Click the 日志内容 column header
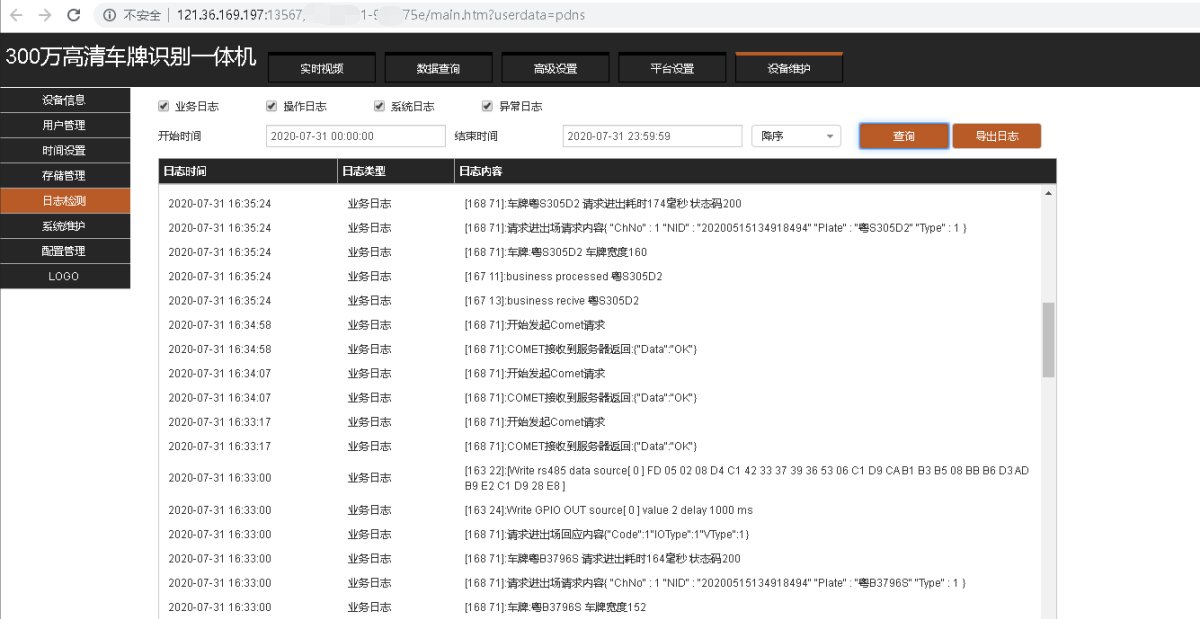Image resolution: width=1200 pixels, height=619 pixels. pyautogui.click(x=755, y=171)
